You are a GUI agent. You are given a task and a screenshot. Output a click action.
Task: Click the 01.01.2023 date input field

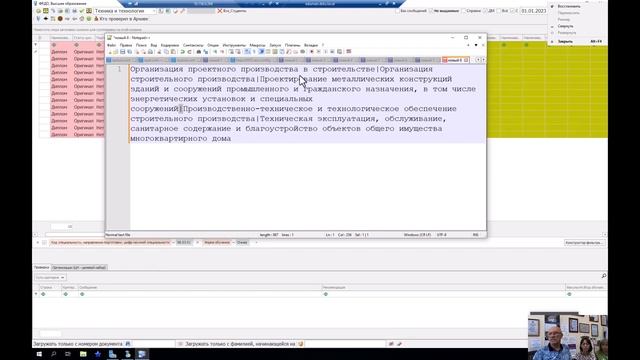[x=533, y=11]
